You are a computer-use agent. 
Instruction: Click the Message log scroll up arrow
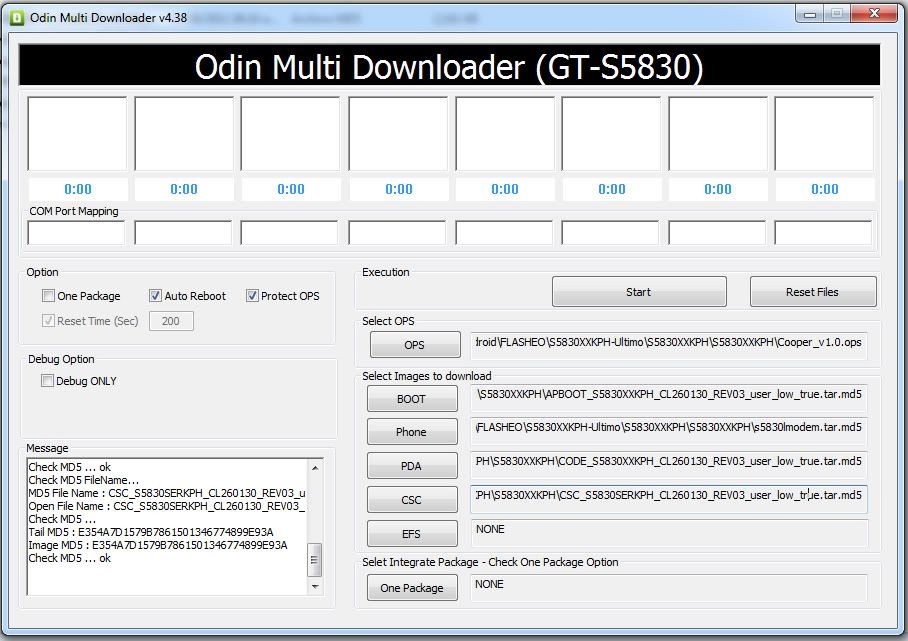[x=315, y=467]
